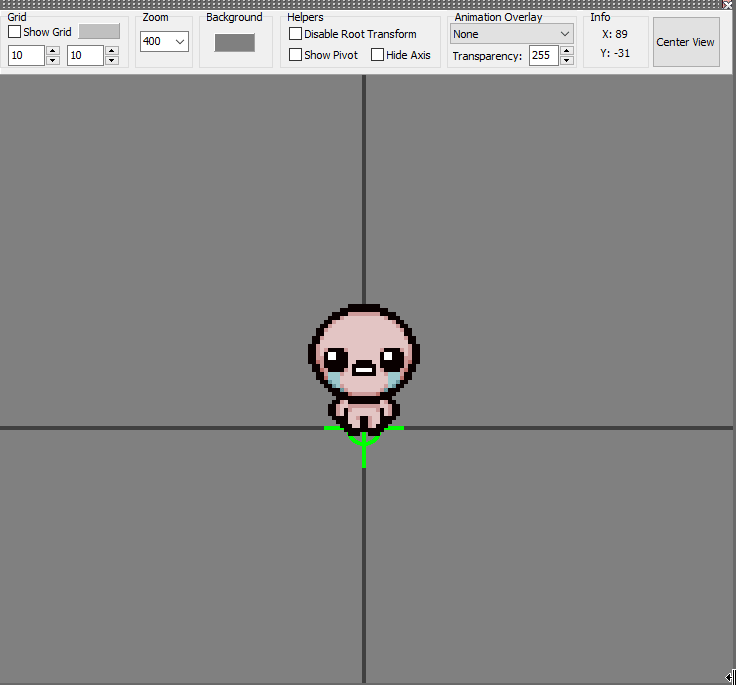Toggle Disable Root Transform checkbox
Image resolution: width=736 pixels, height=685 pixels.
(x=295, y=34)
